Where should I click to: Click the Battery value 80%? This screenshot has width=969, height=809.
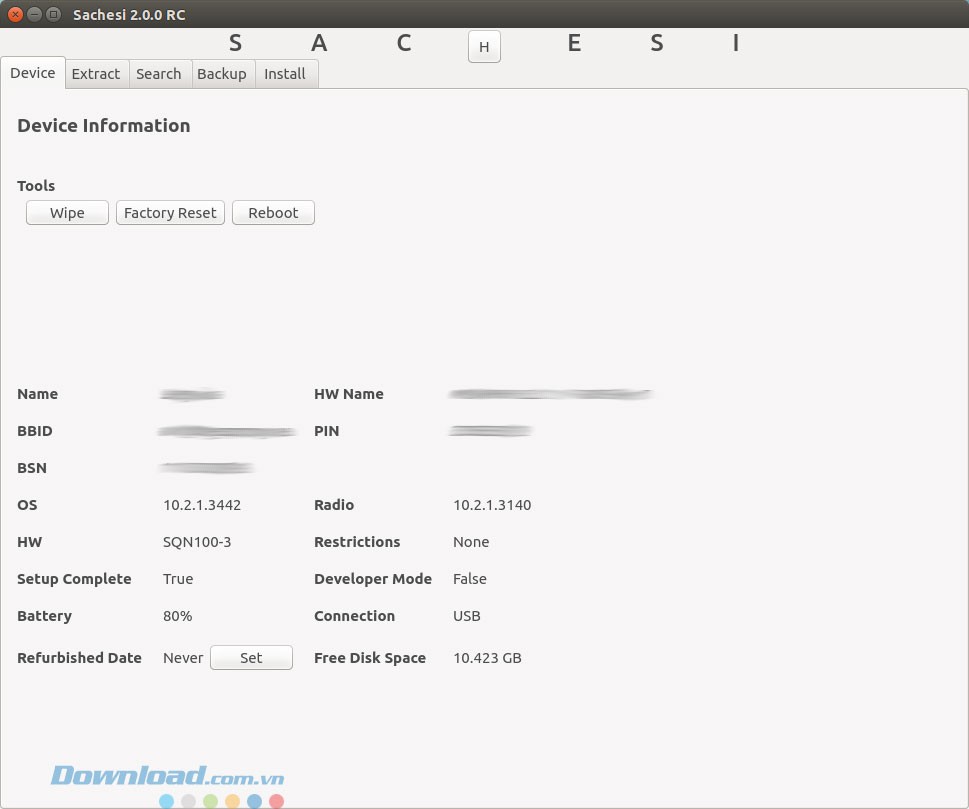click(178, 616)
